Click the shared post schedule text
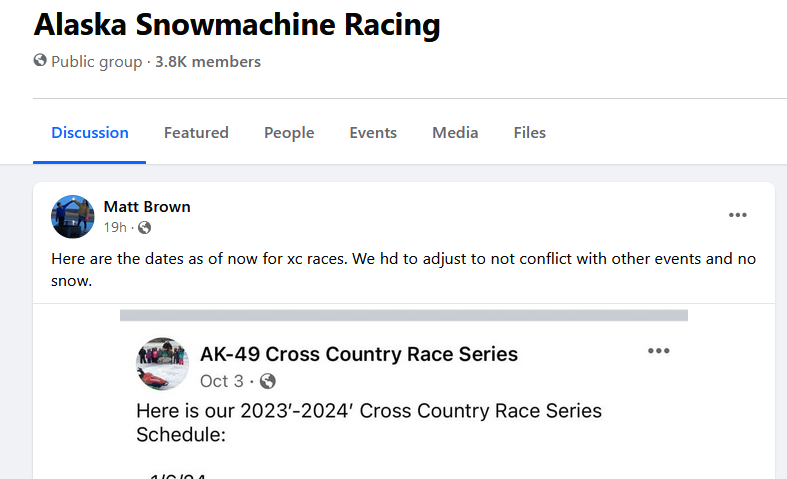787x479 pixels. pos(369,422)
